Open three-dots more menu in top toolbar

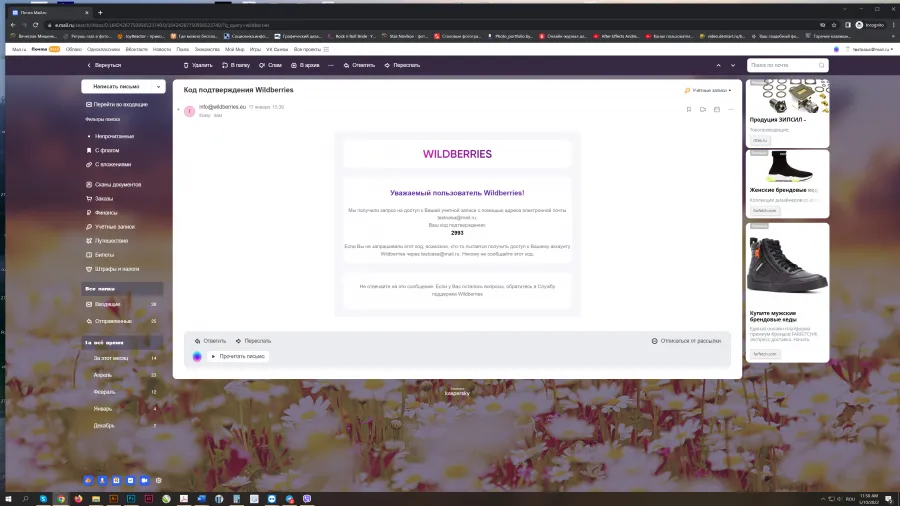click(331, 65)
